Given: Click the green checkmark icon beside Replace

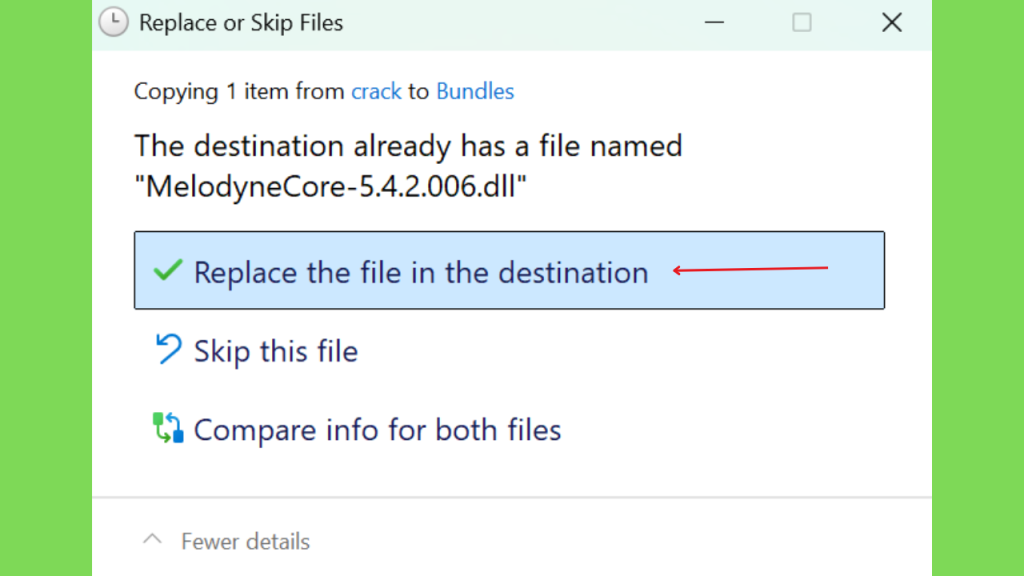Looking at the screenshot, I should pyautogui.click(x=168, y=270).
